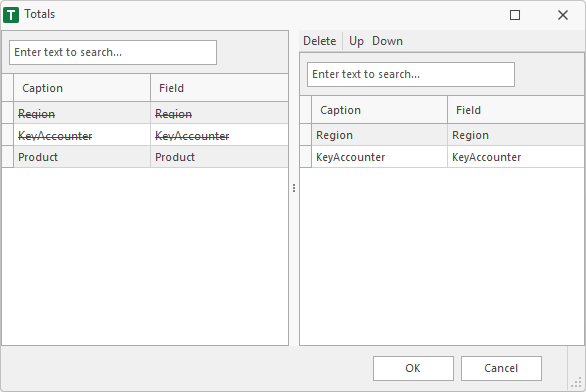Viewport: 586px width, 392px height.
Task: Maximize the Totals dialog window
Action: point(515,15)
